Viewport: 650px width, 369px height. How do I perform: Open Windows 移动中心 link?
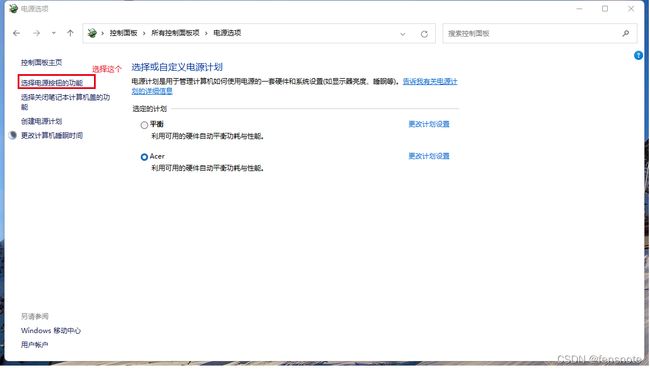click(51, 331)
